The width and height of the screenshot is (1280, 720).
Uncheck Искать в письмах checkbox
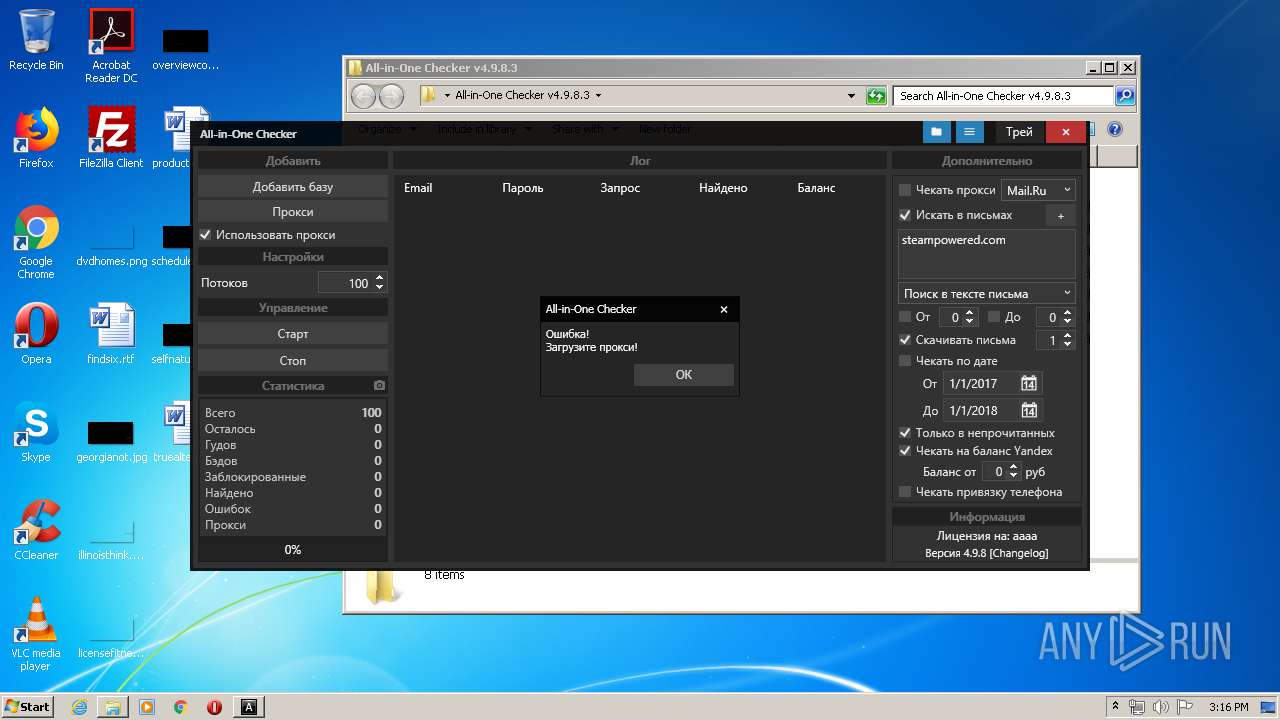point(905,215)
